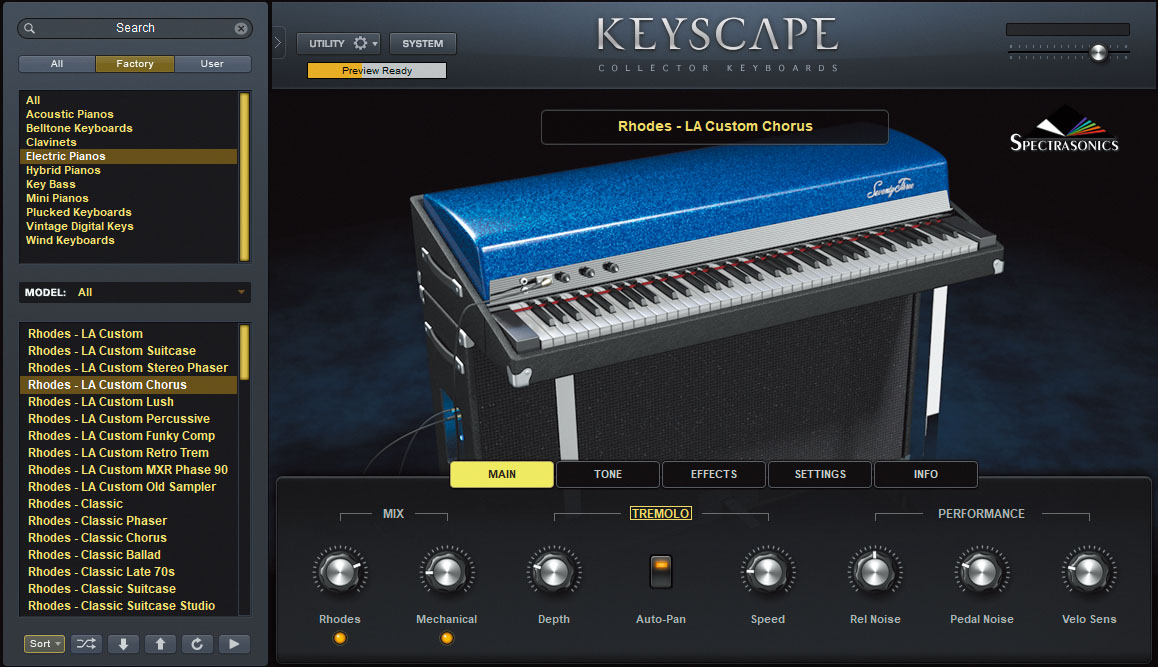Collapse the browser with sidebar arrow
This screenshot has width=1158, height=667.
point(278,43)
